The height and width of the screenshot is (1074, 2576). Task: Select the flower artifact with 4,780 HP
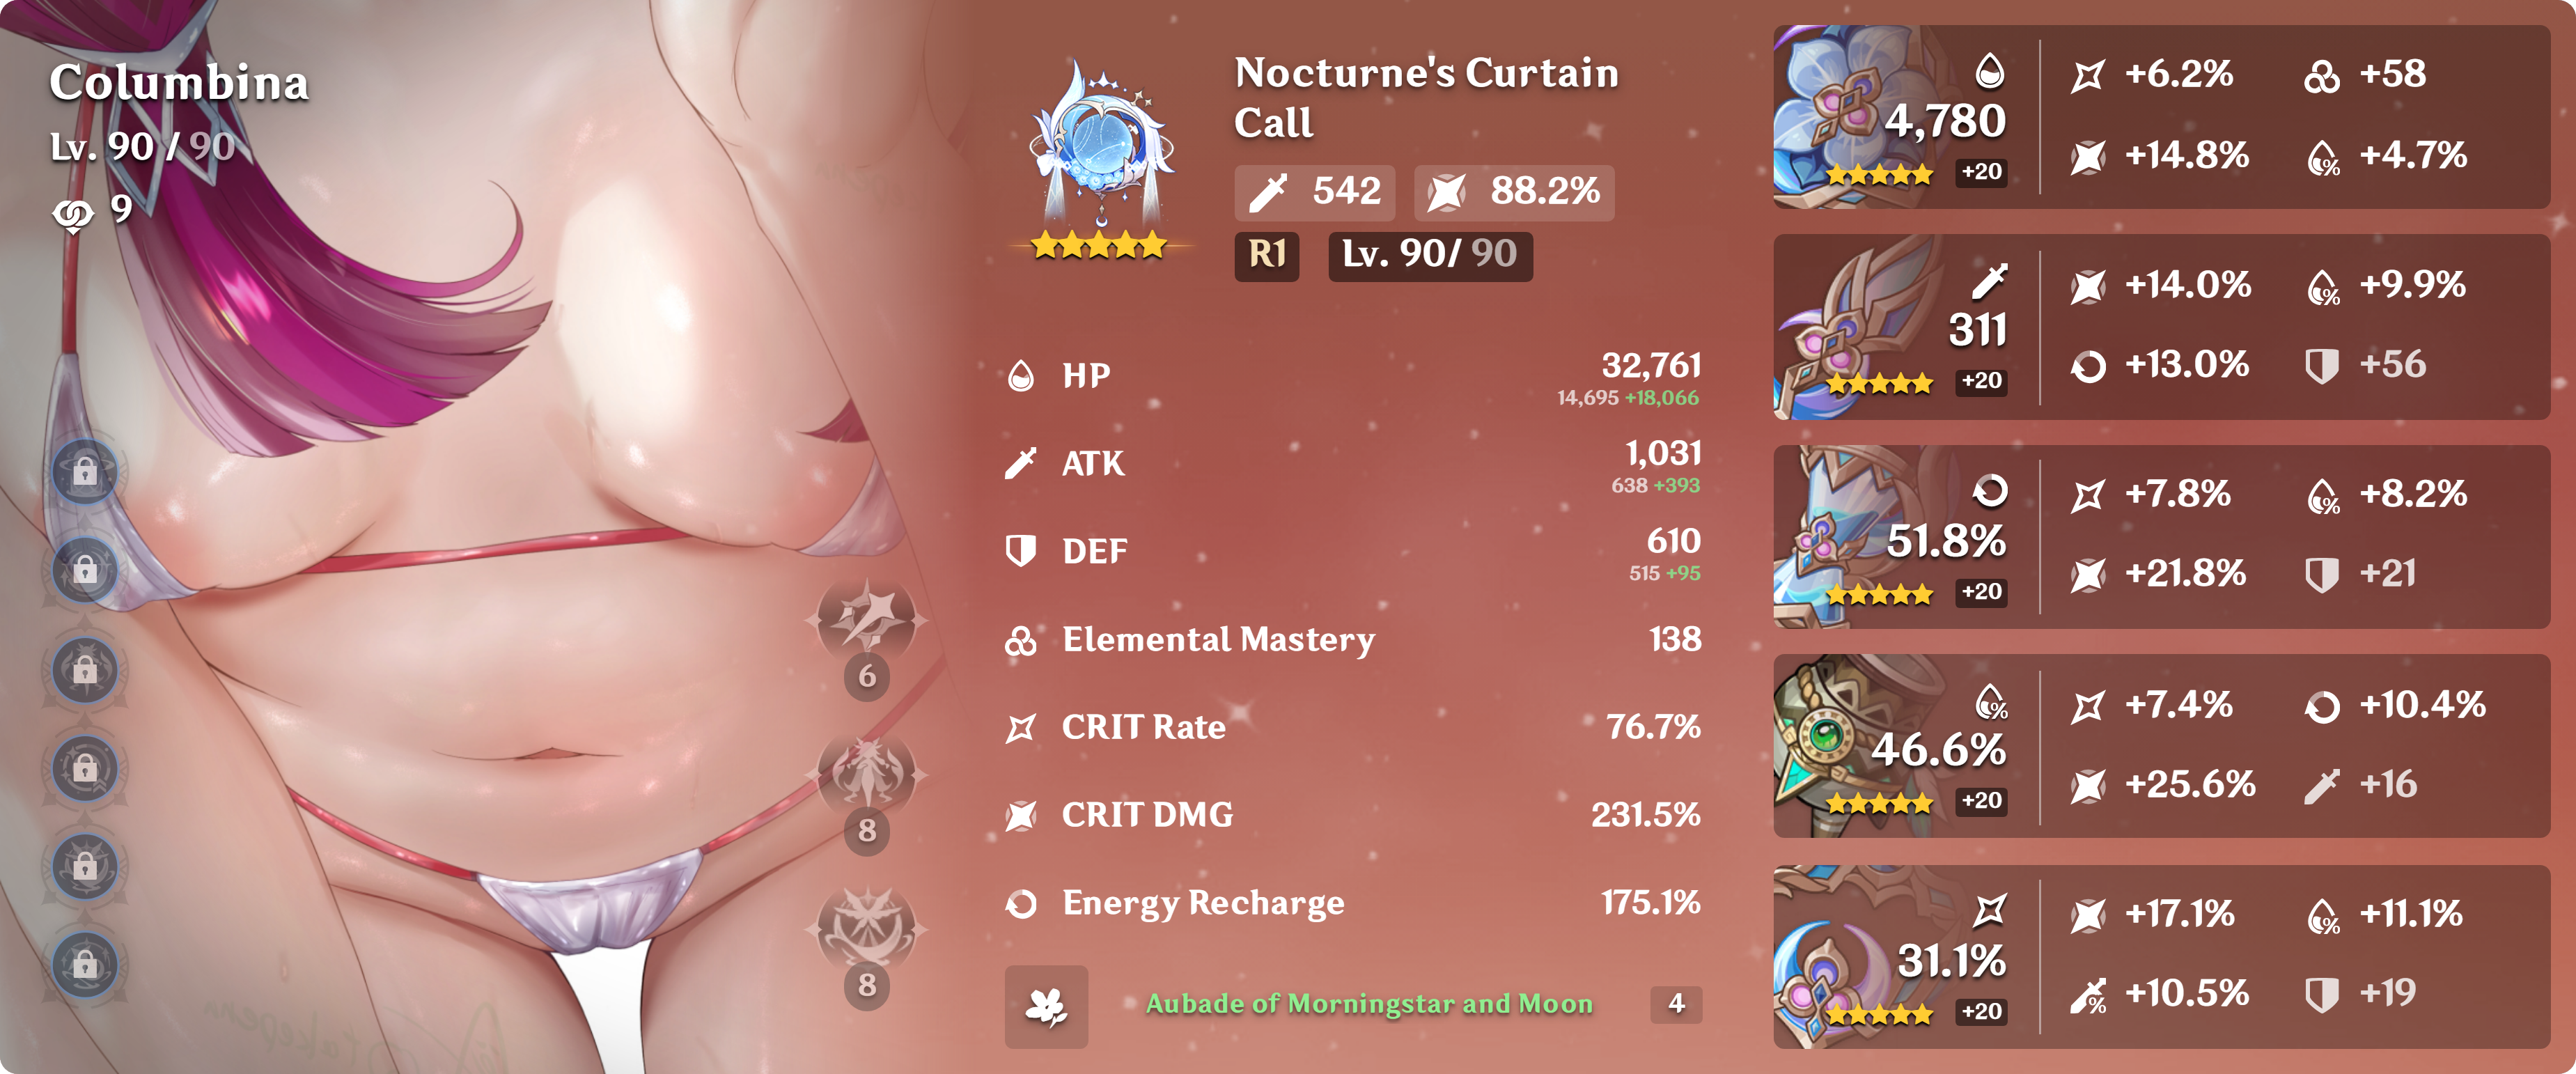click(2161, 117)
